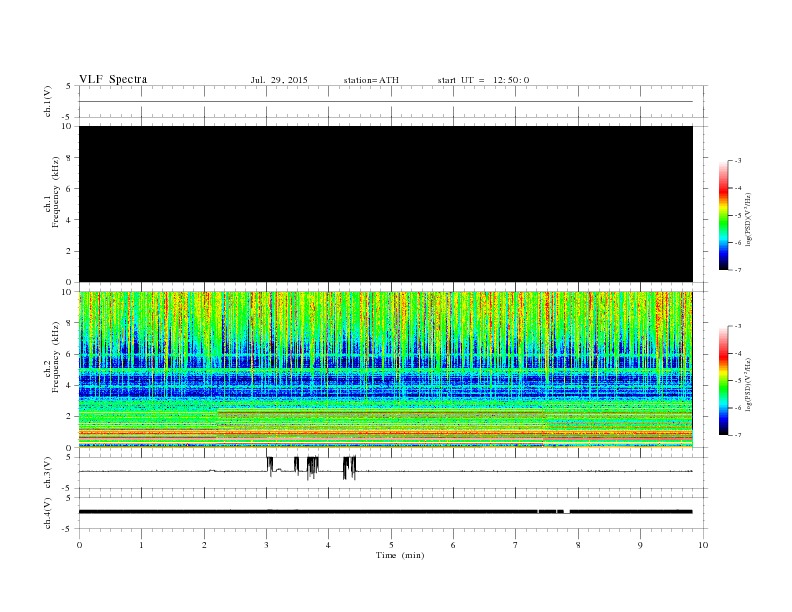Click the VLF Spectra title text
Image resolution: width=792 pixels, height=612 pixels.
coord(113,79)
